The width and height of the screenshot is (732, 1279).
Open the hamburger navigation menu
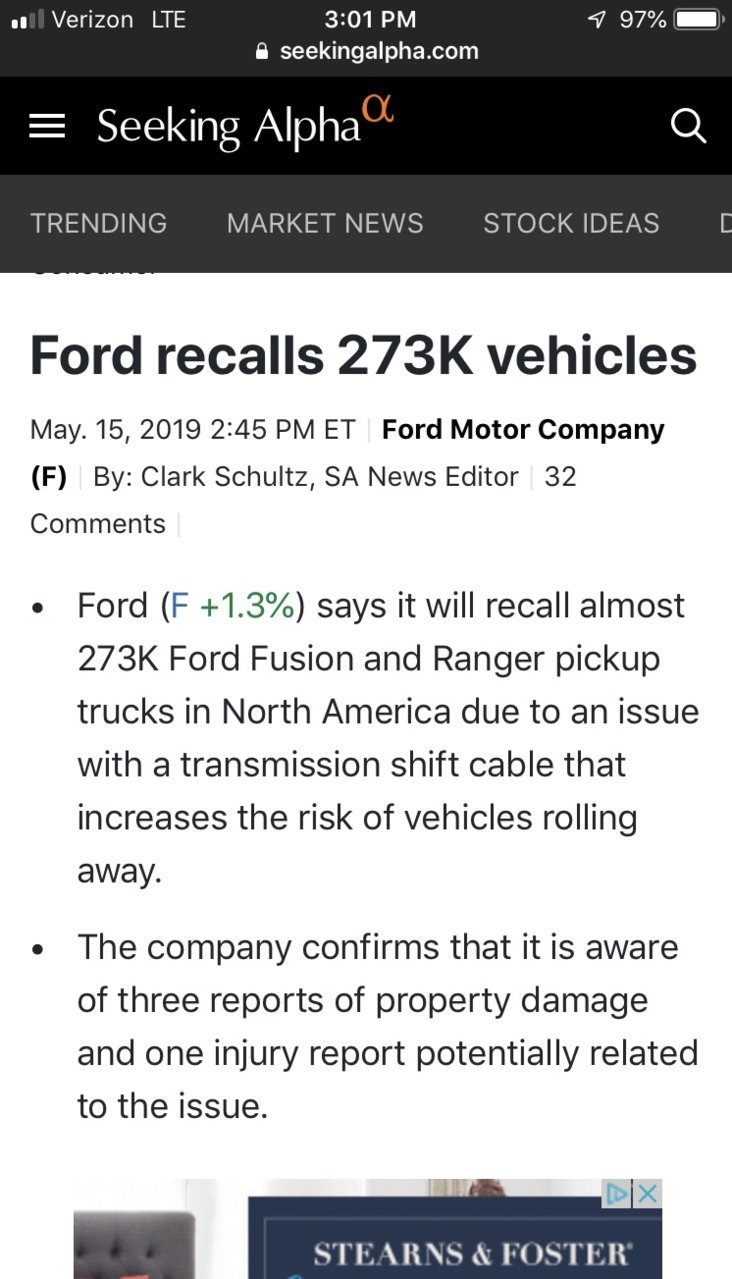click(x=47, y=126)
